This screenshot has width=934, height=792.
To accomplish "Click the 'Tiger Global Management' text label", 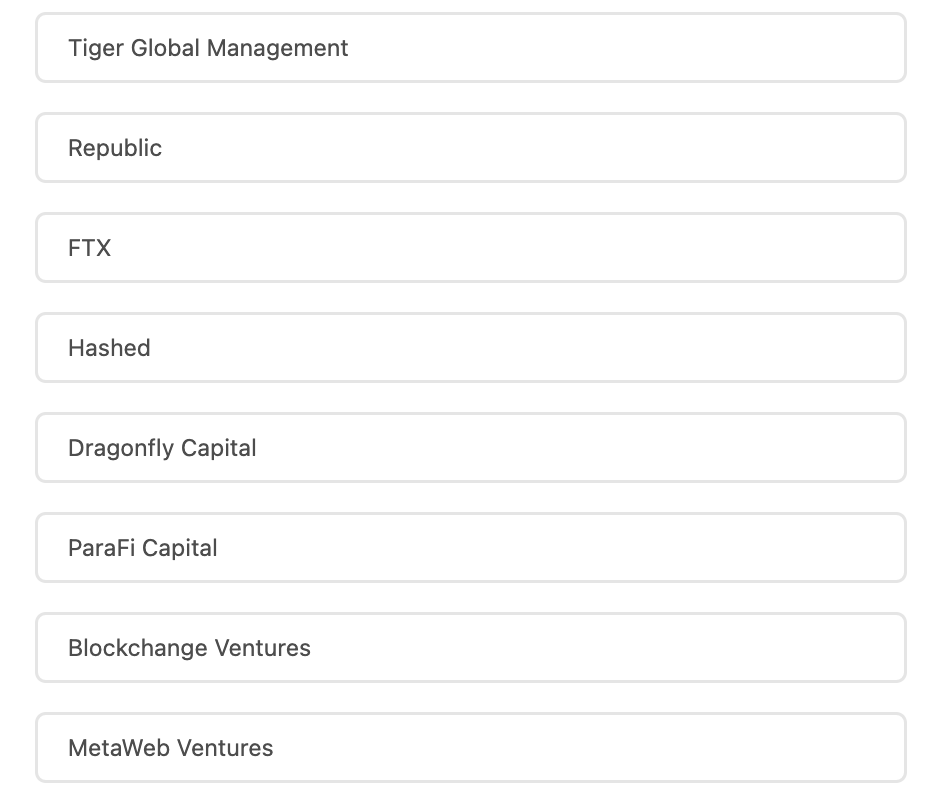I will [208, 48].
